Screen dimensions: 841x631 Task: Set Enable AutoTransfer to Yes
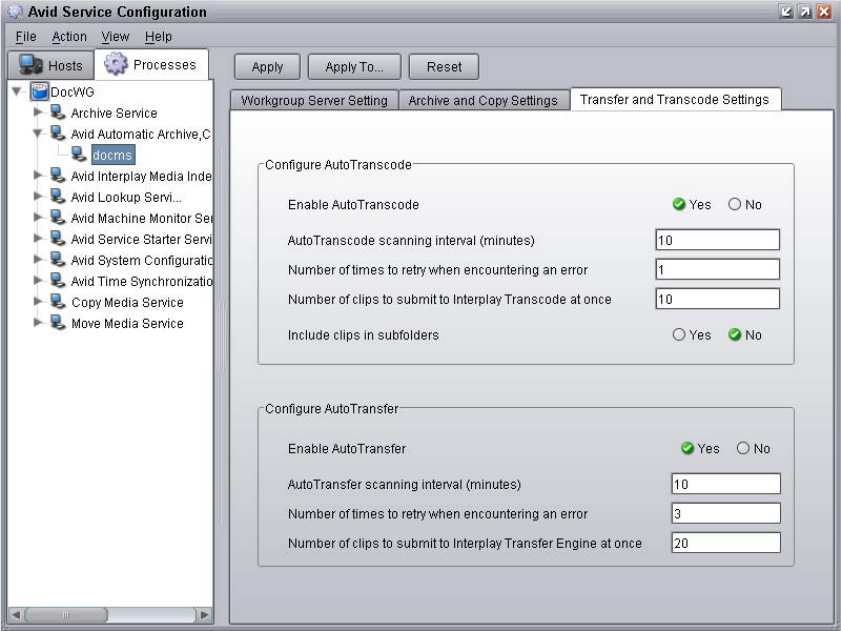(687, 448)
